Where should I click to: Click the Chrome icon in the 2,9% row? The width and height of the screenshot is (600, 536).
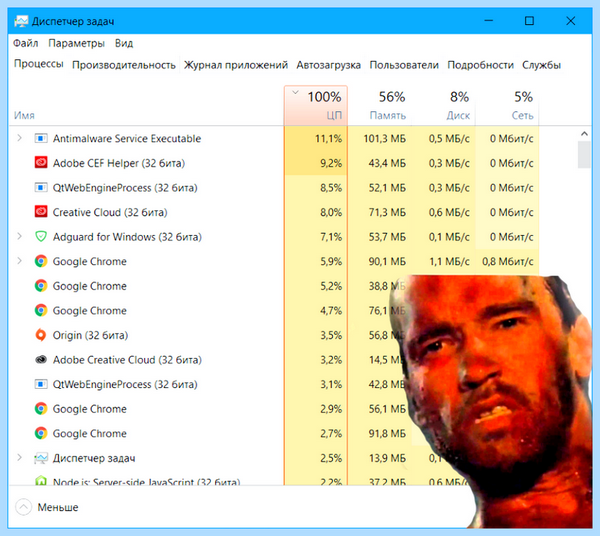(41, 409)
